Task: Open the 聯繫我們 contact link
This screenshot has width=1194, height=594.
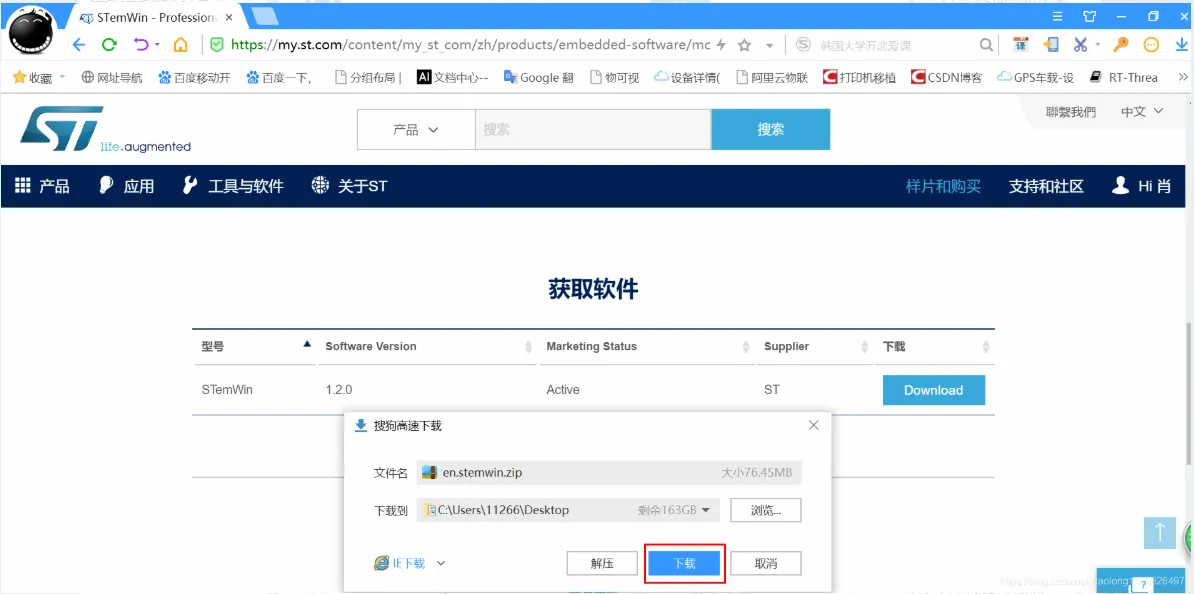Action: tap(1071, 112)
